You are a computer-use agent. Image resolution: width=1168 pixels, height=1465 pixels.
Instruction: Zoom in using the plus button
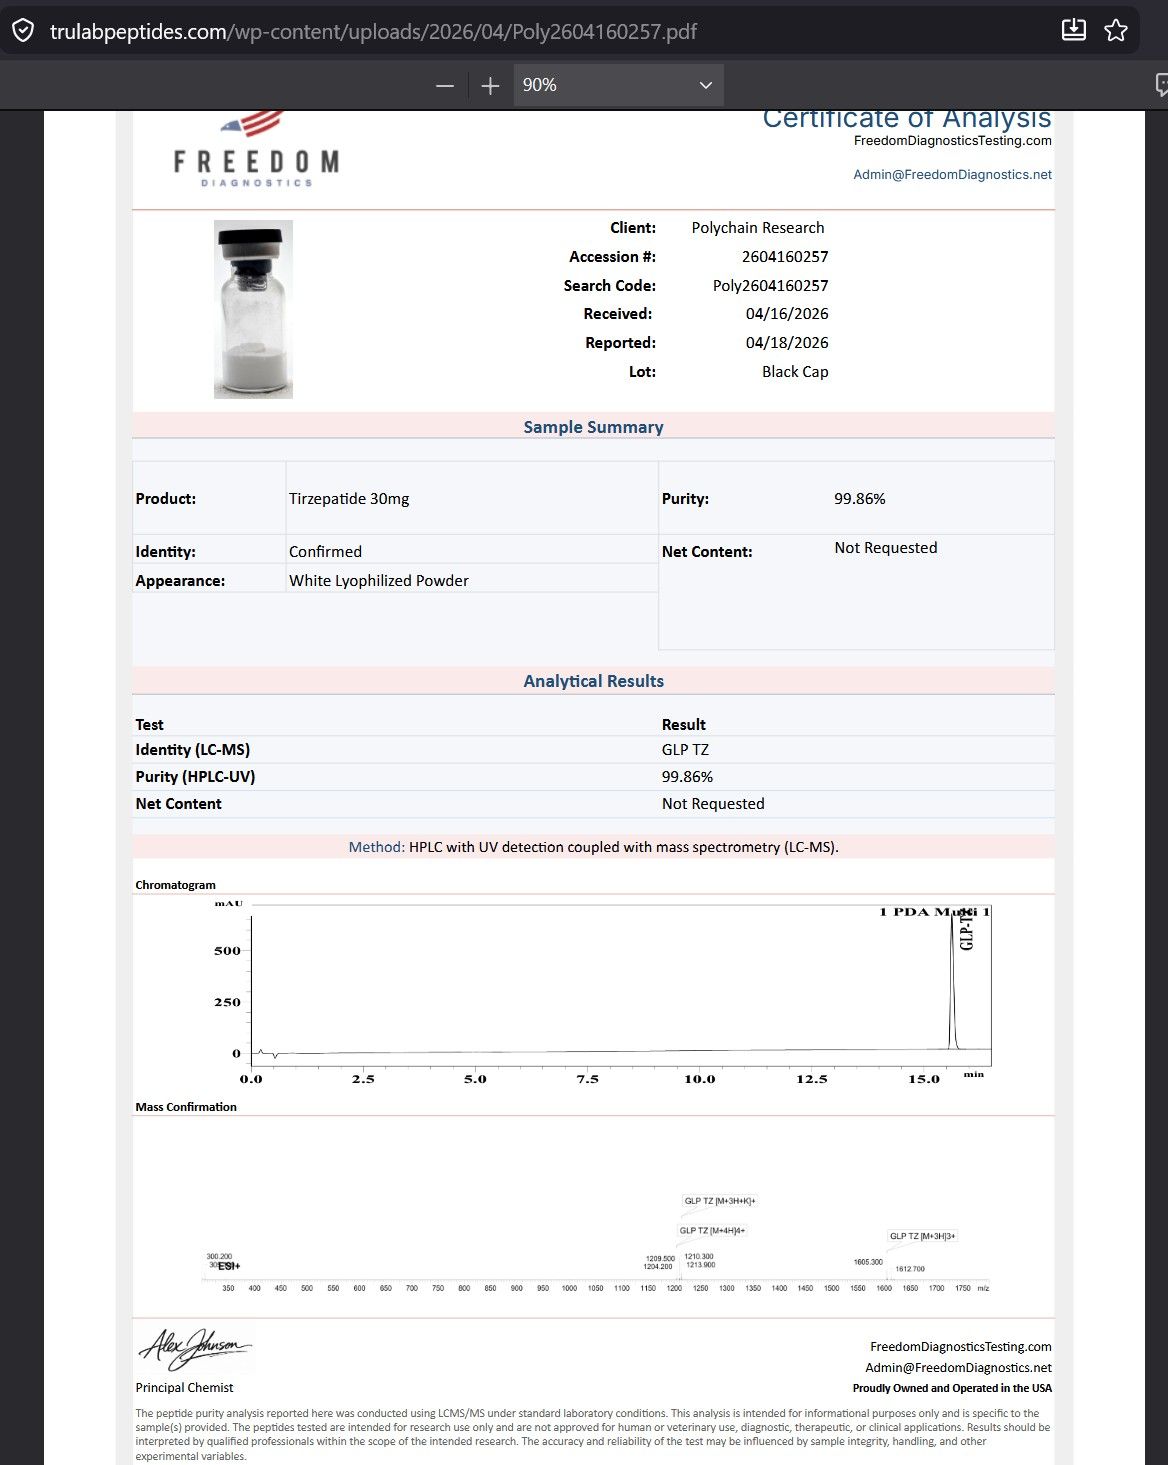490,86
